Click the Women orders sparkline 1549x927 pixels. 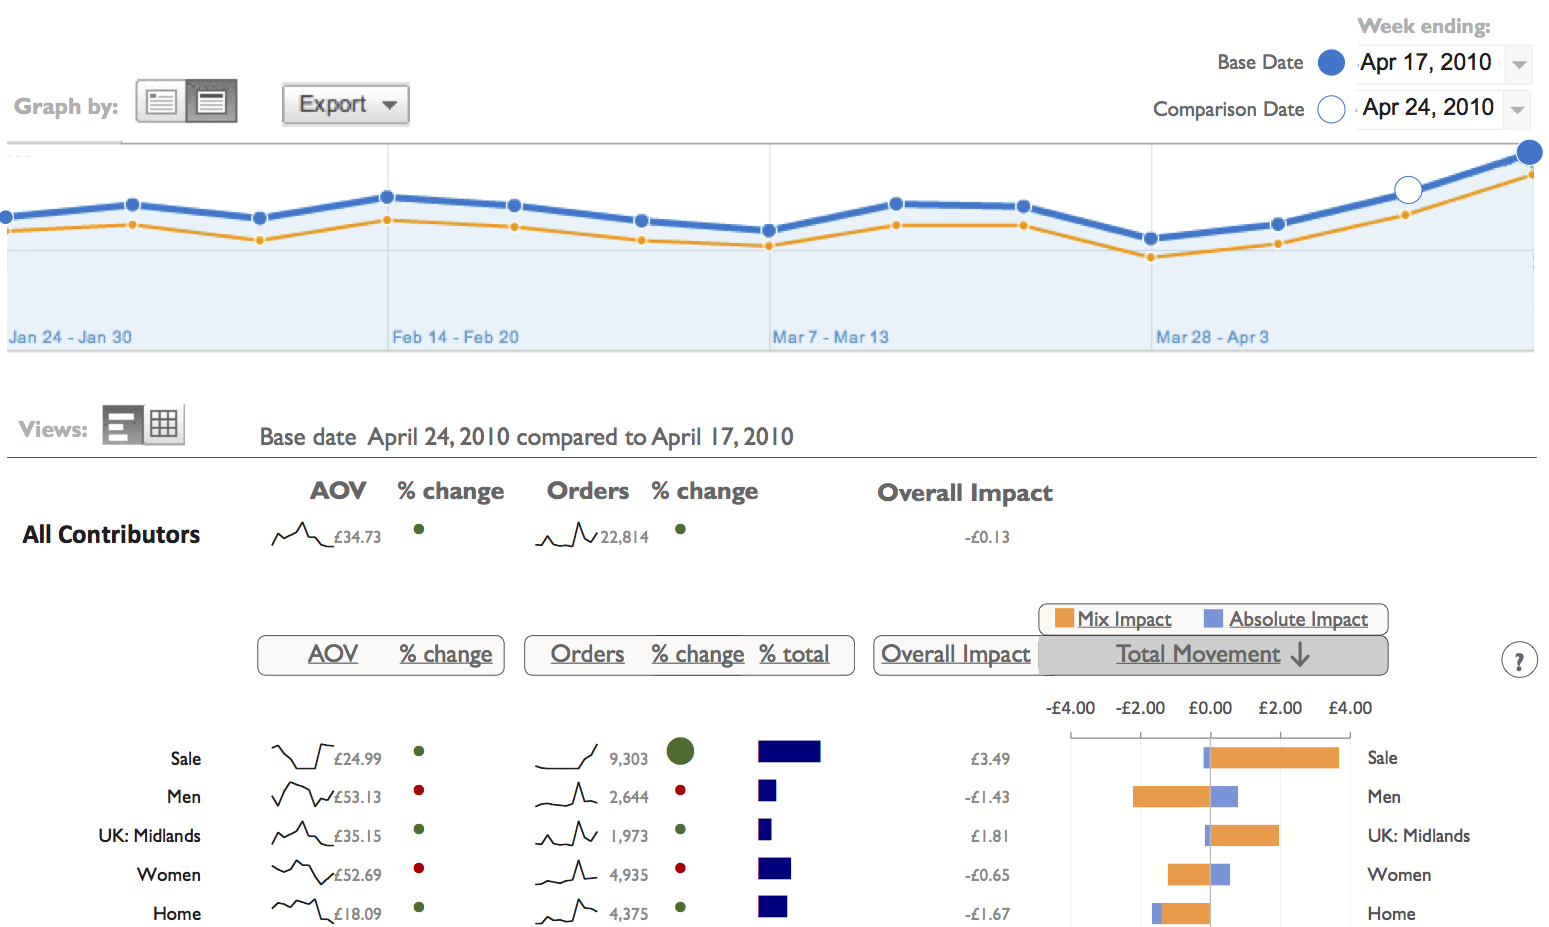567,872
